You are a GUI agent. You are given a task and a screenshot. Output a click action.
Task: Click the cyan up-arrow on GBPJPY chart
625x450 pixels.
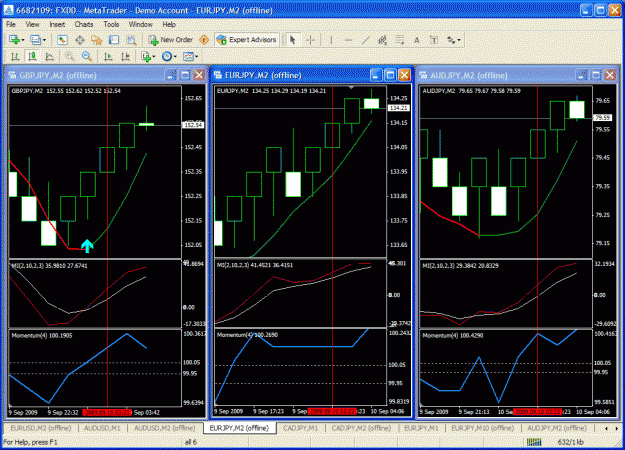point(87,246)
